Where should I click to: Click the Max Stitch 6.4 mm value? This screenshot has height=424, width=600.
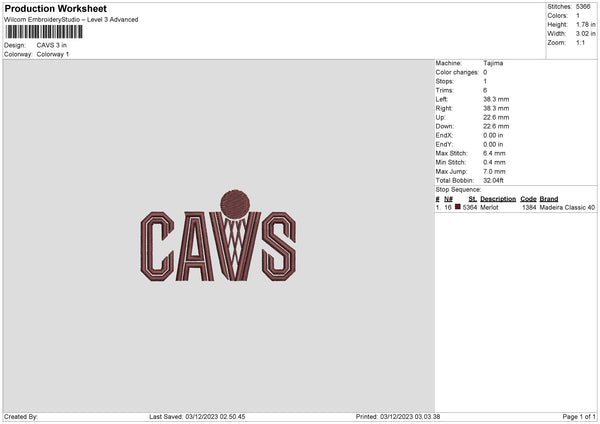click(x=494, y=152)
